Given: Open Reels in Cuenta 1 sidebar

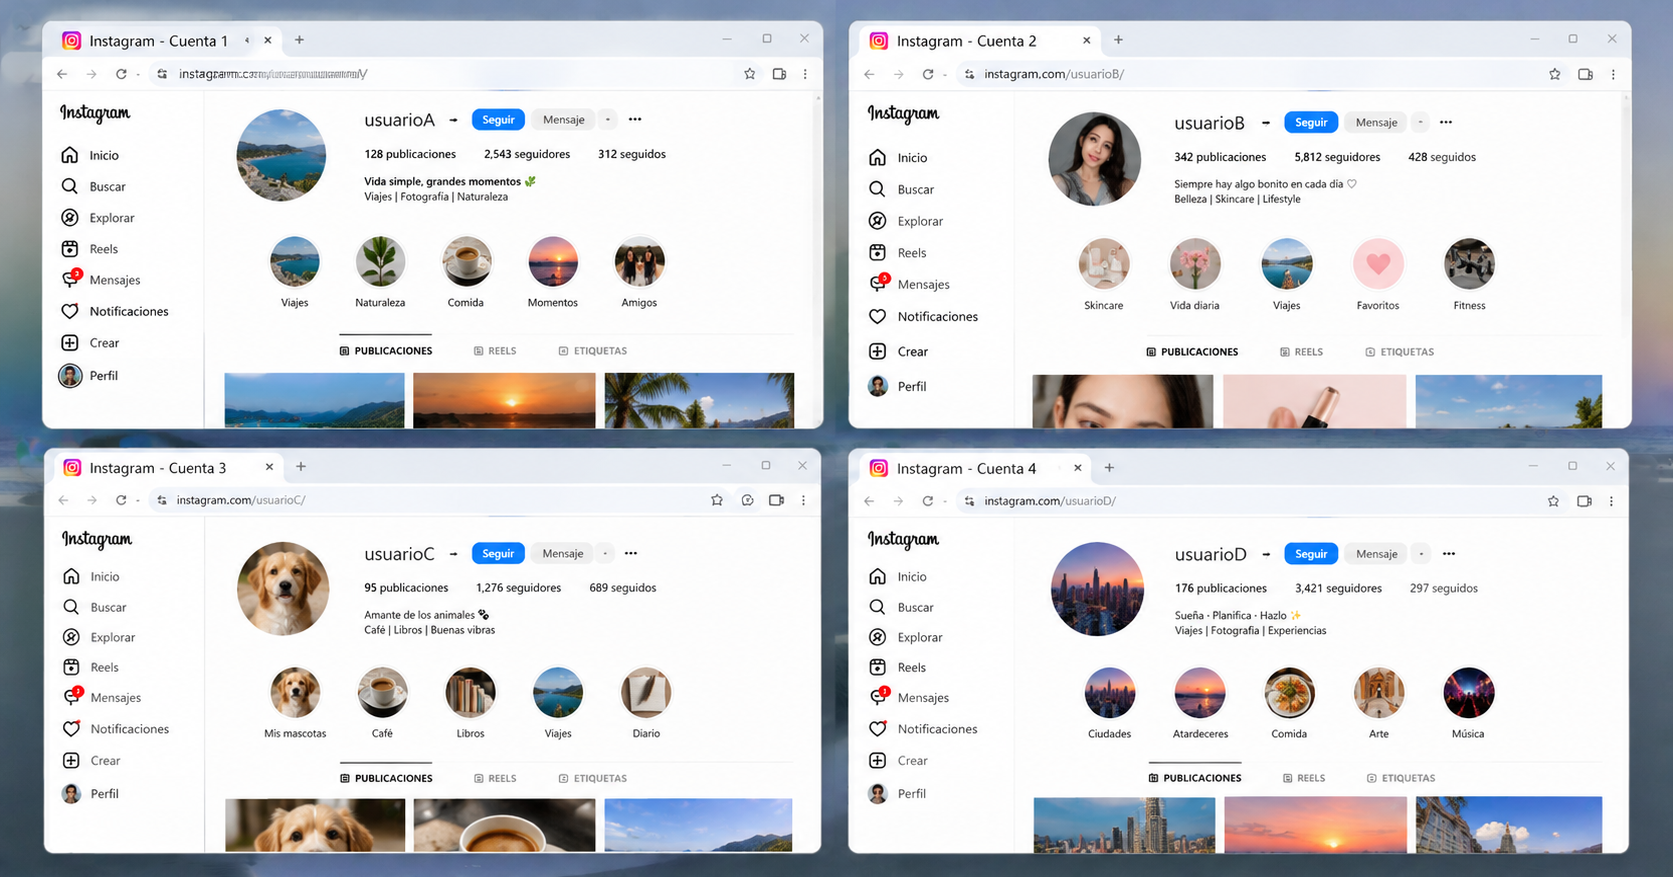Looking at the screenshot, I should (x=90, y=249).
